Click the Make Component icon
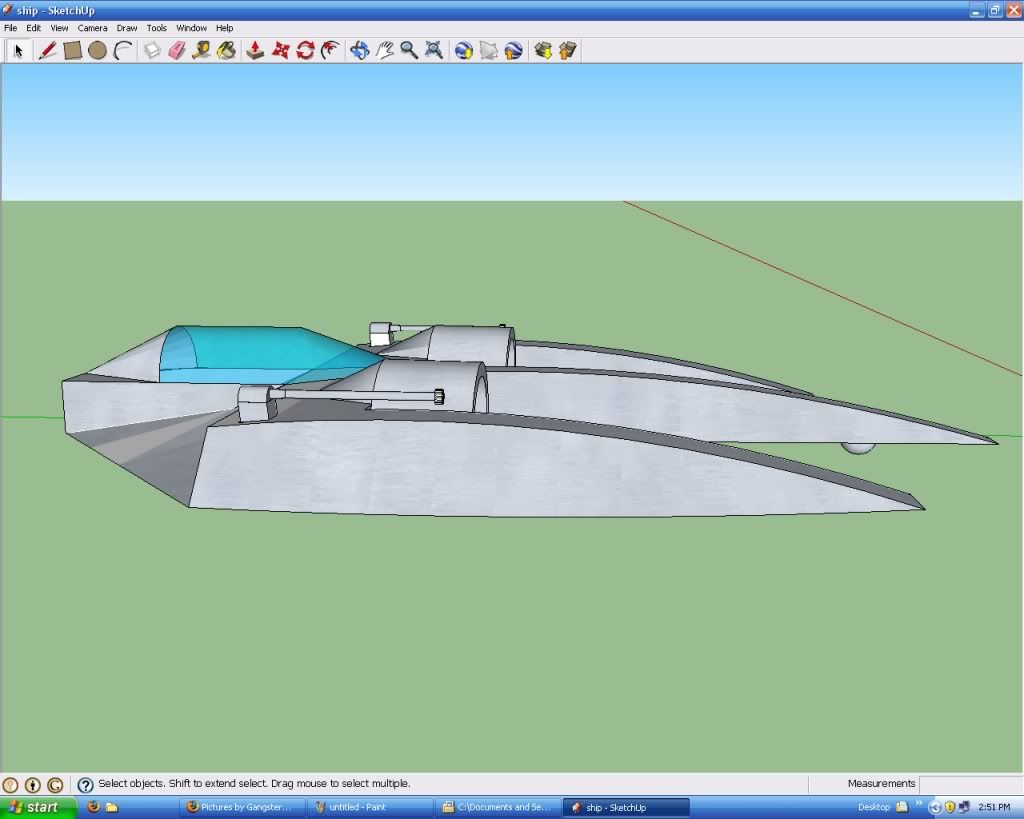 click(x=152, y=50)
